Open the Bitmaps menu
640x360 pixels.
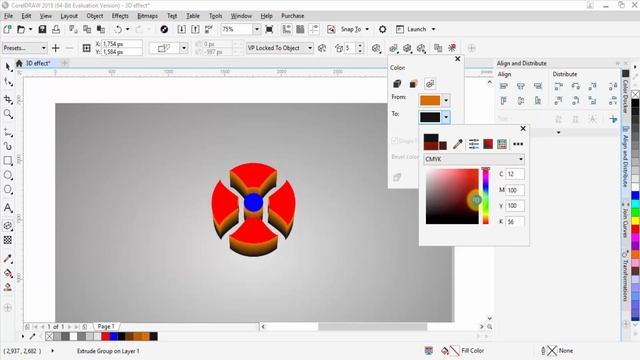[147, 16]
